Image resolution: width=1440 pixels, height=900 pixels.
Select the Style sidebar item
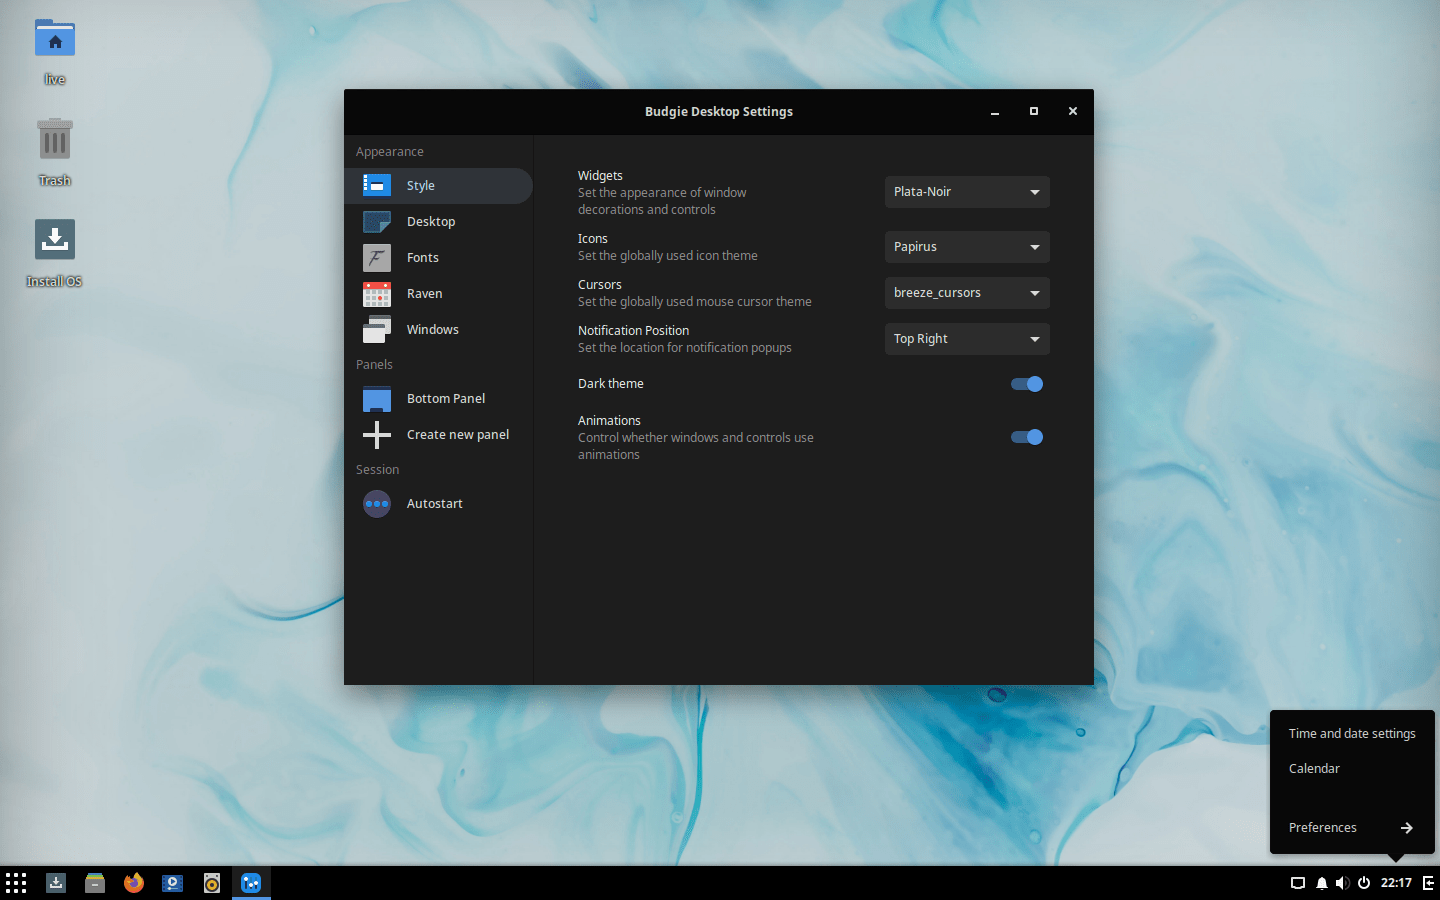coord(438,186)
